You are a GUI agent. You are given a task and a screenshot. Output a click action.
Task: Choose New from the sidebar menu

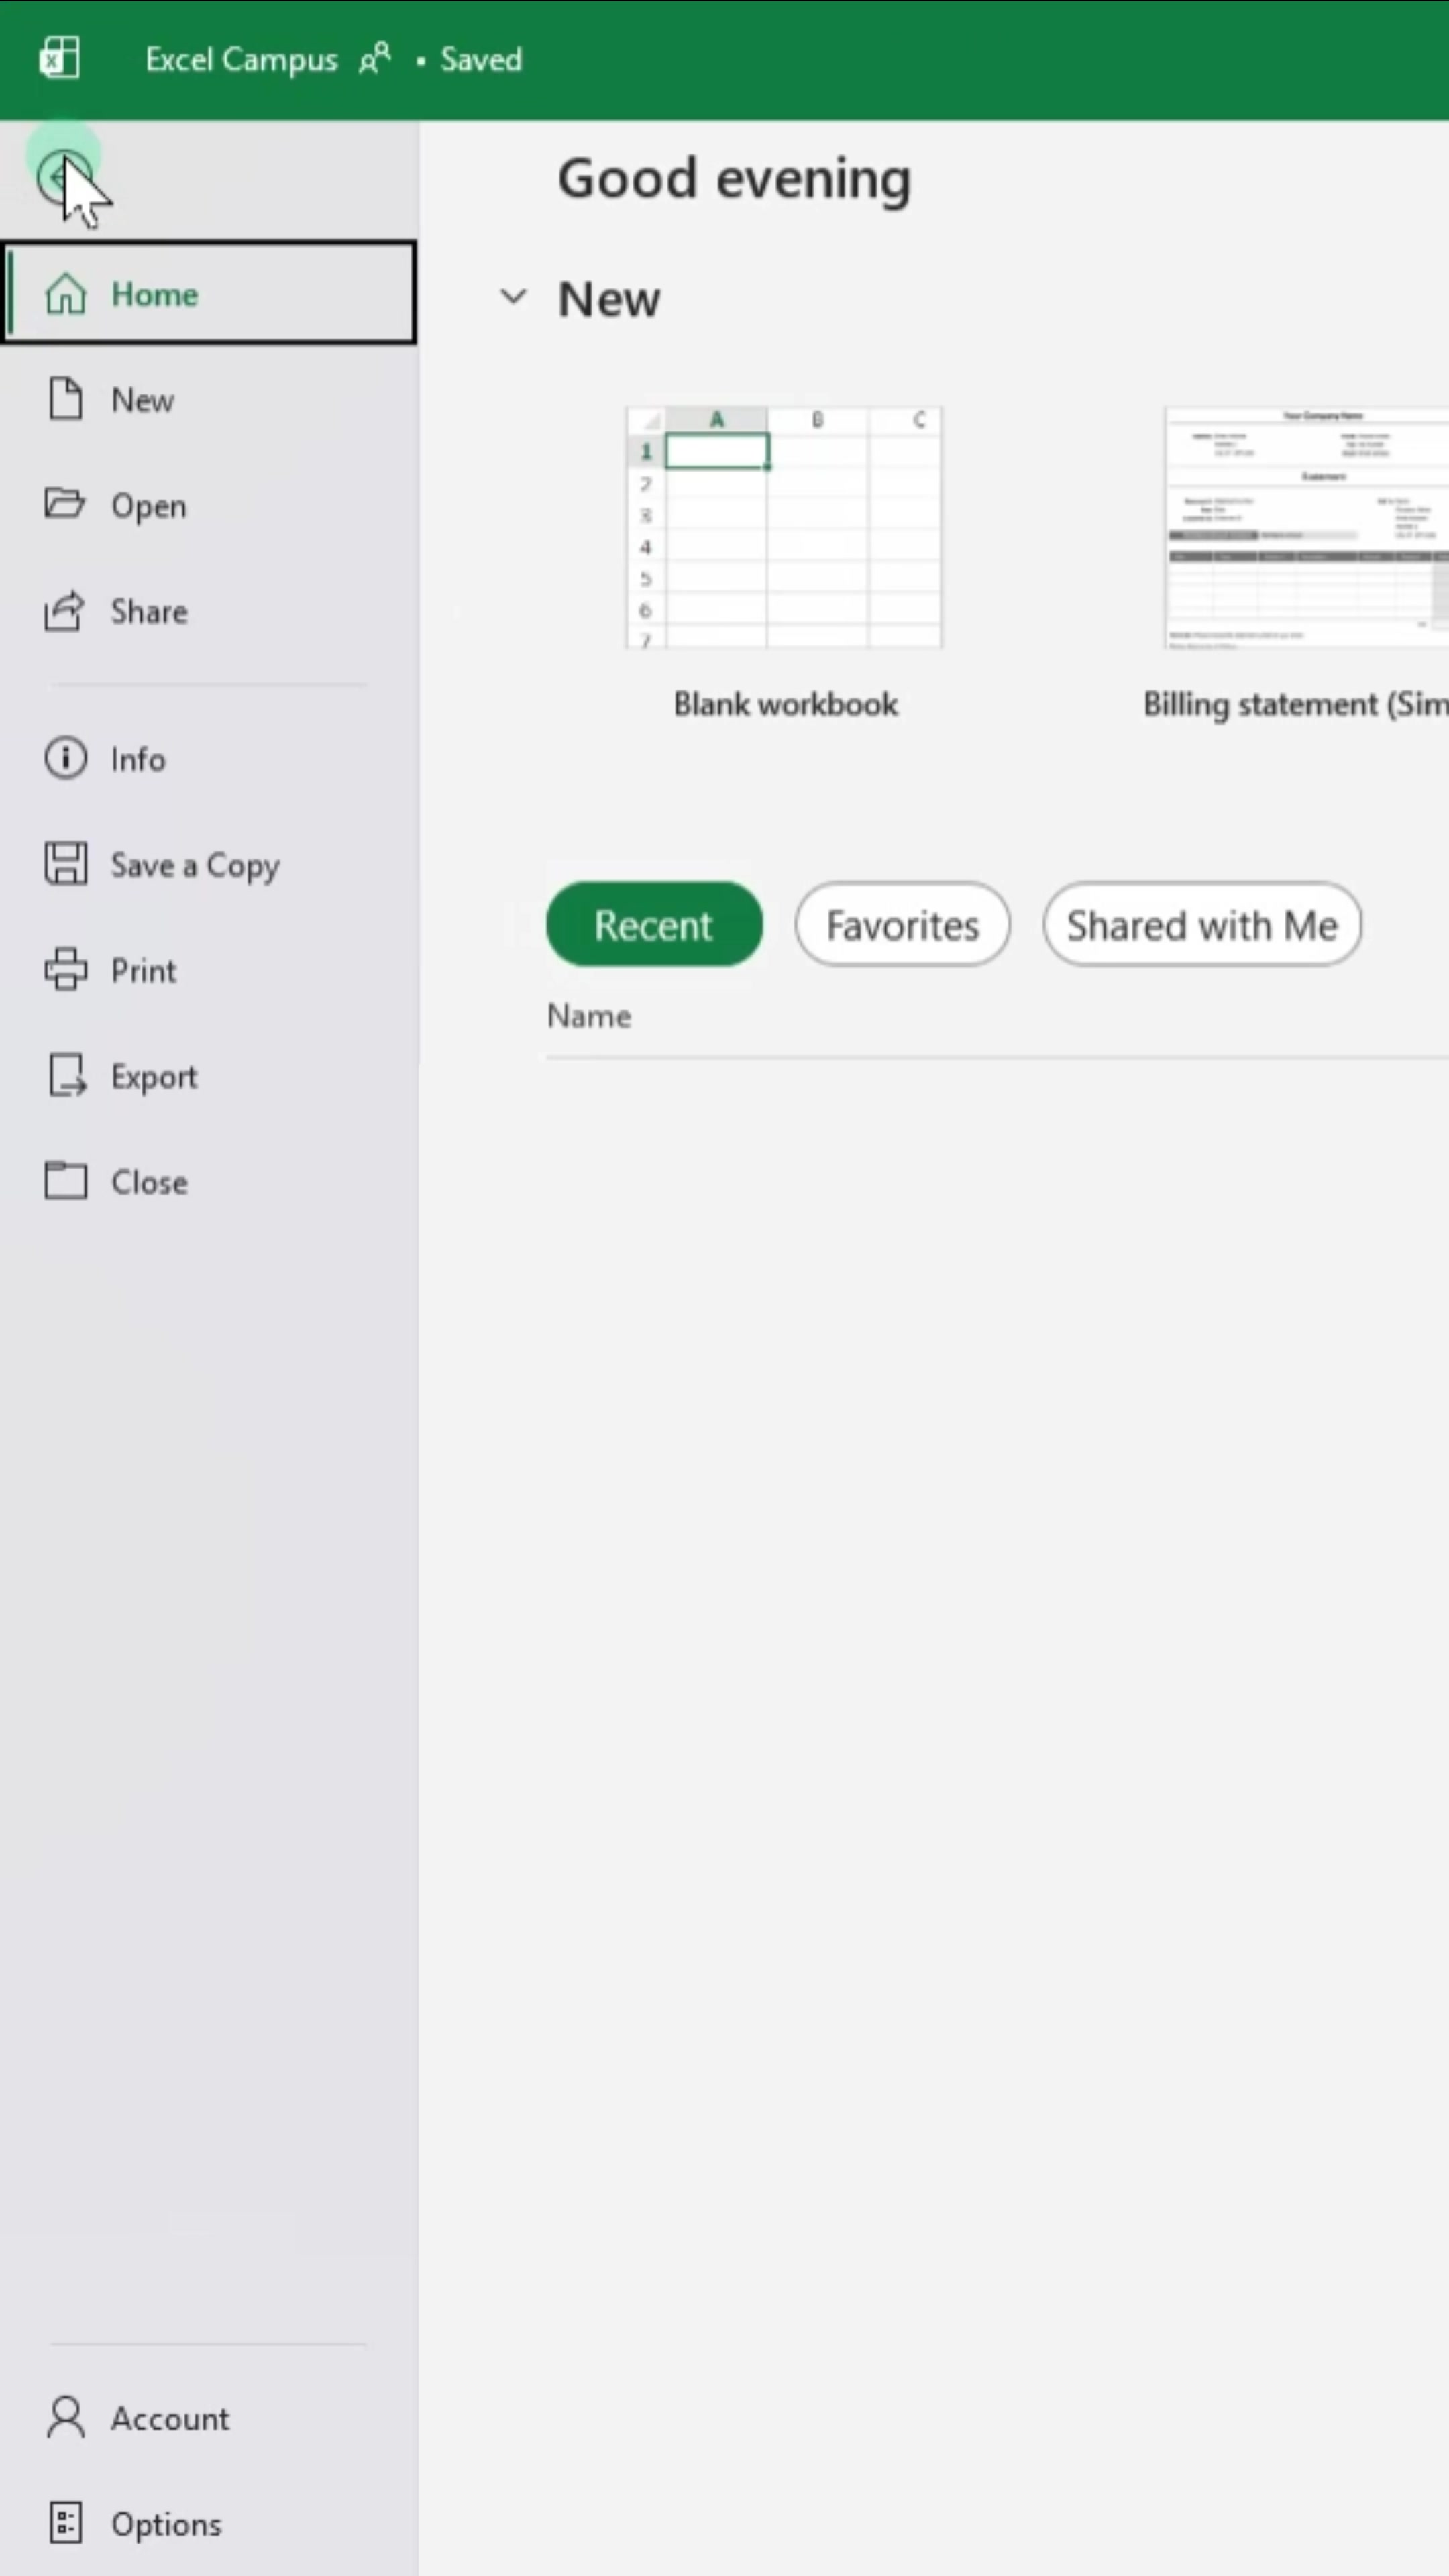209,400
